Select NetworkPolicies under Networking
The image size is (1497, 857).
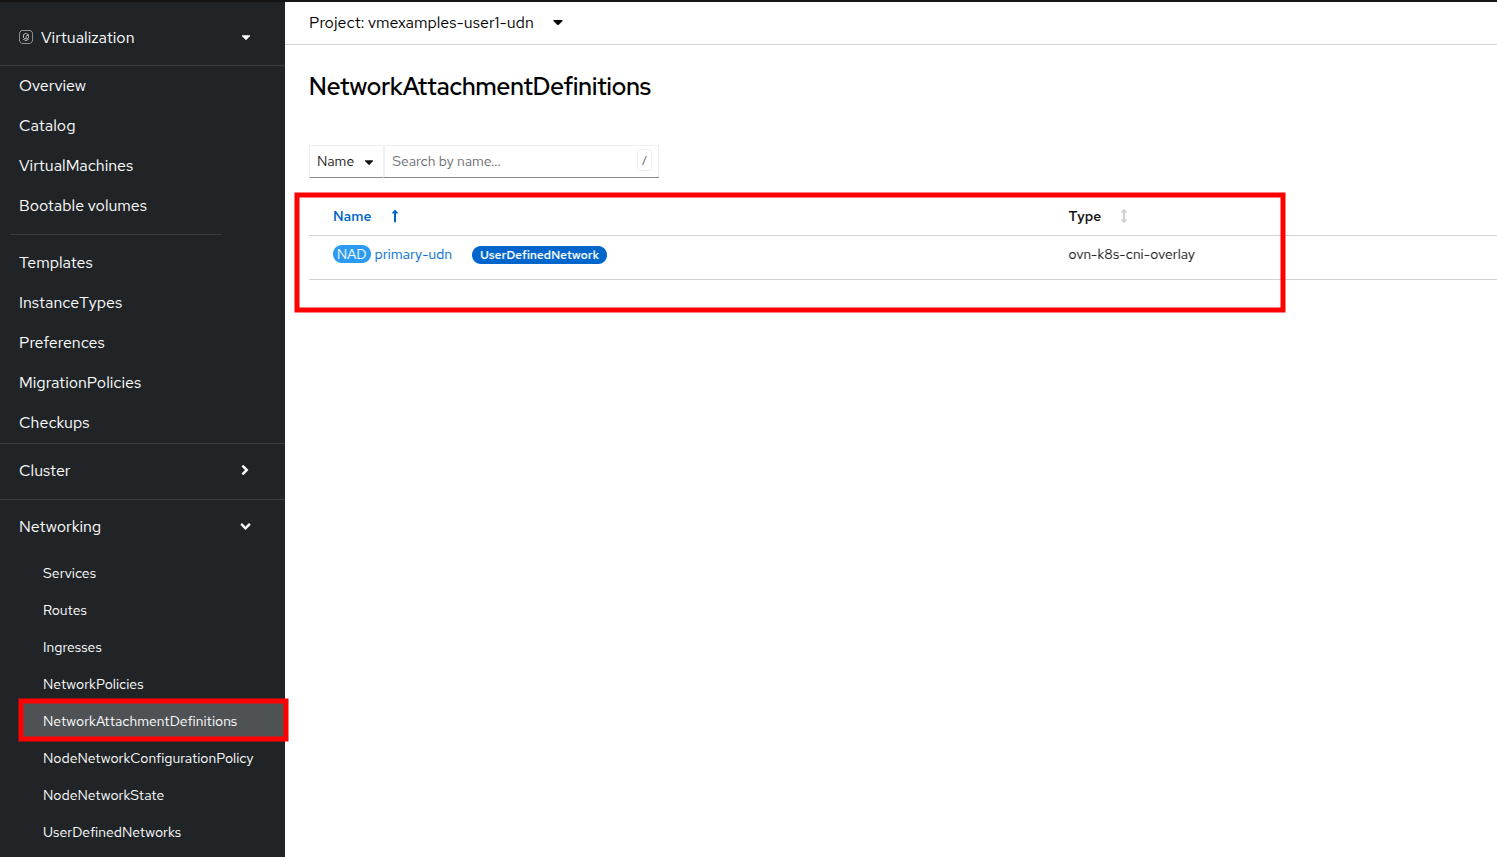[x=93, y=684]
